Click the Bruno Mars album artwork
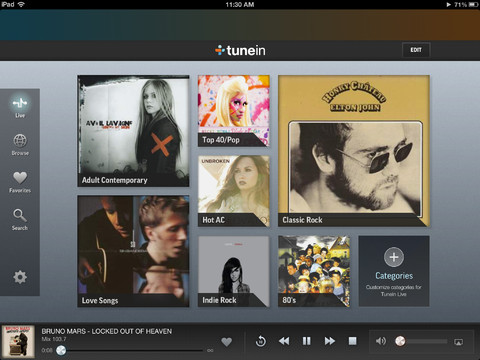Image resolution: width=480 pixels, height=360 pixels. tap(18, 342)
